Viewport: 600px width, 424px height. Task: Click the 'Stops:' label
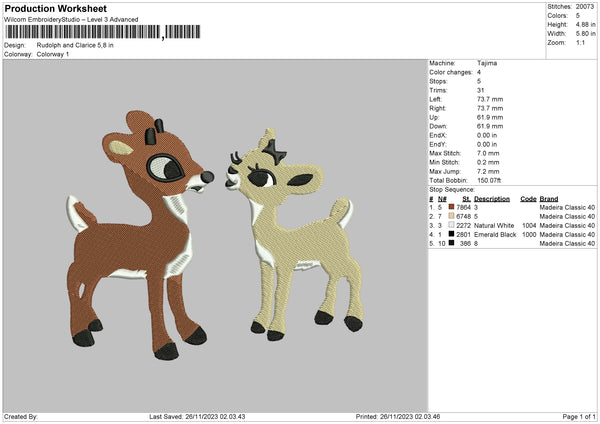(x=438, y=81)
